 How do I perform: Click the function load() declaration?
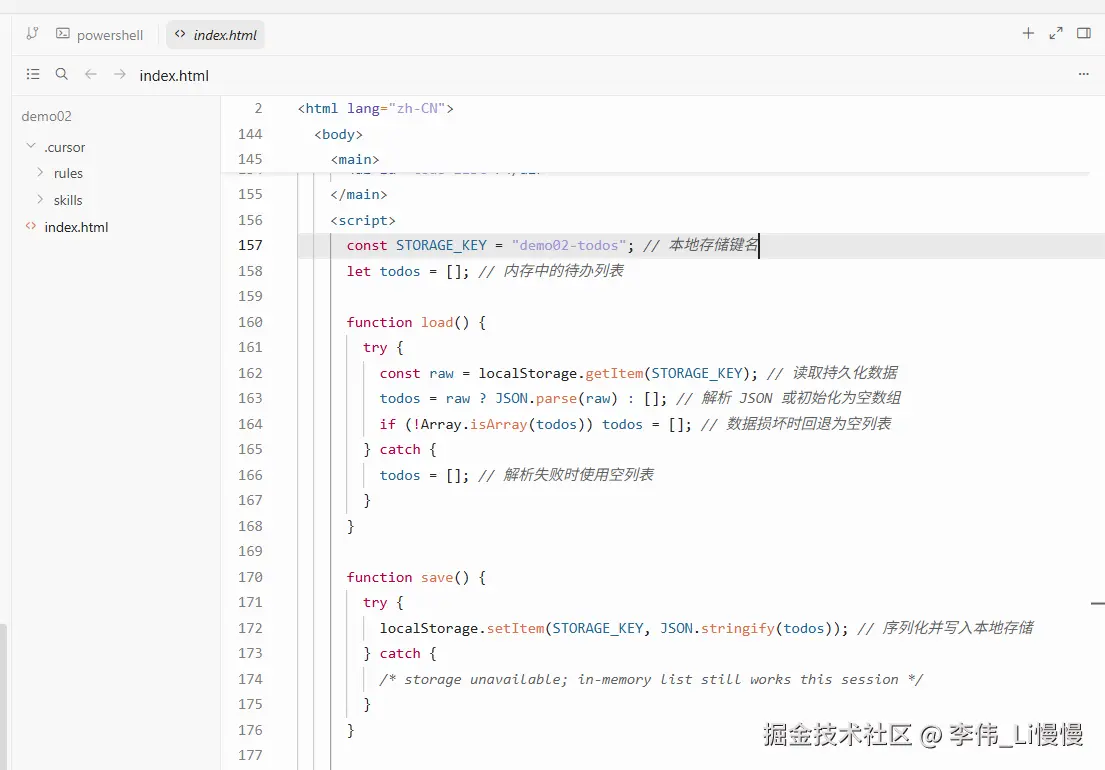pyautogui.click(x=416, y=322)
